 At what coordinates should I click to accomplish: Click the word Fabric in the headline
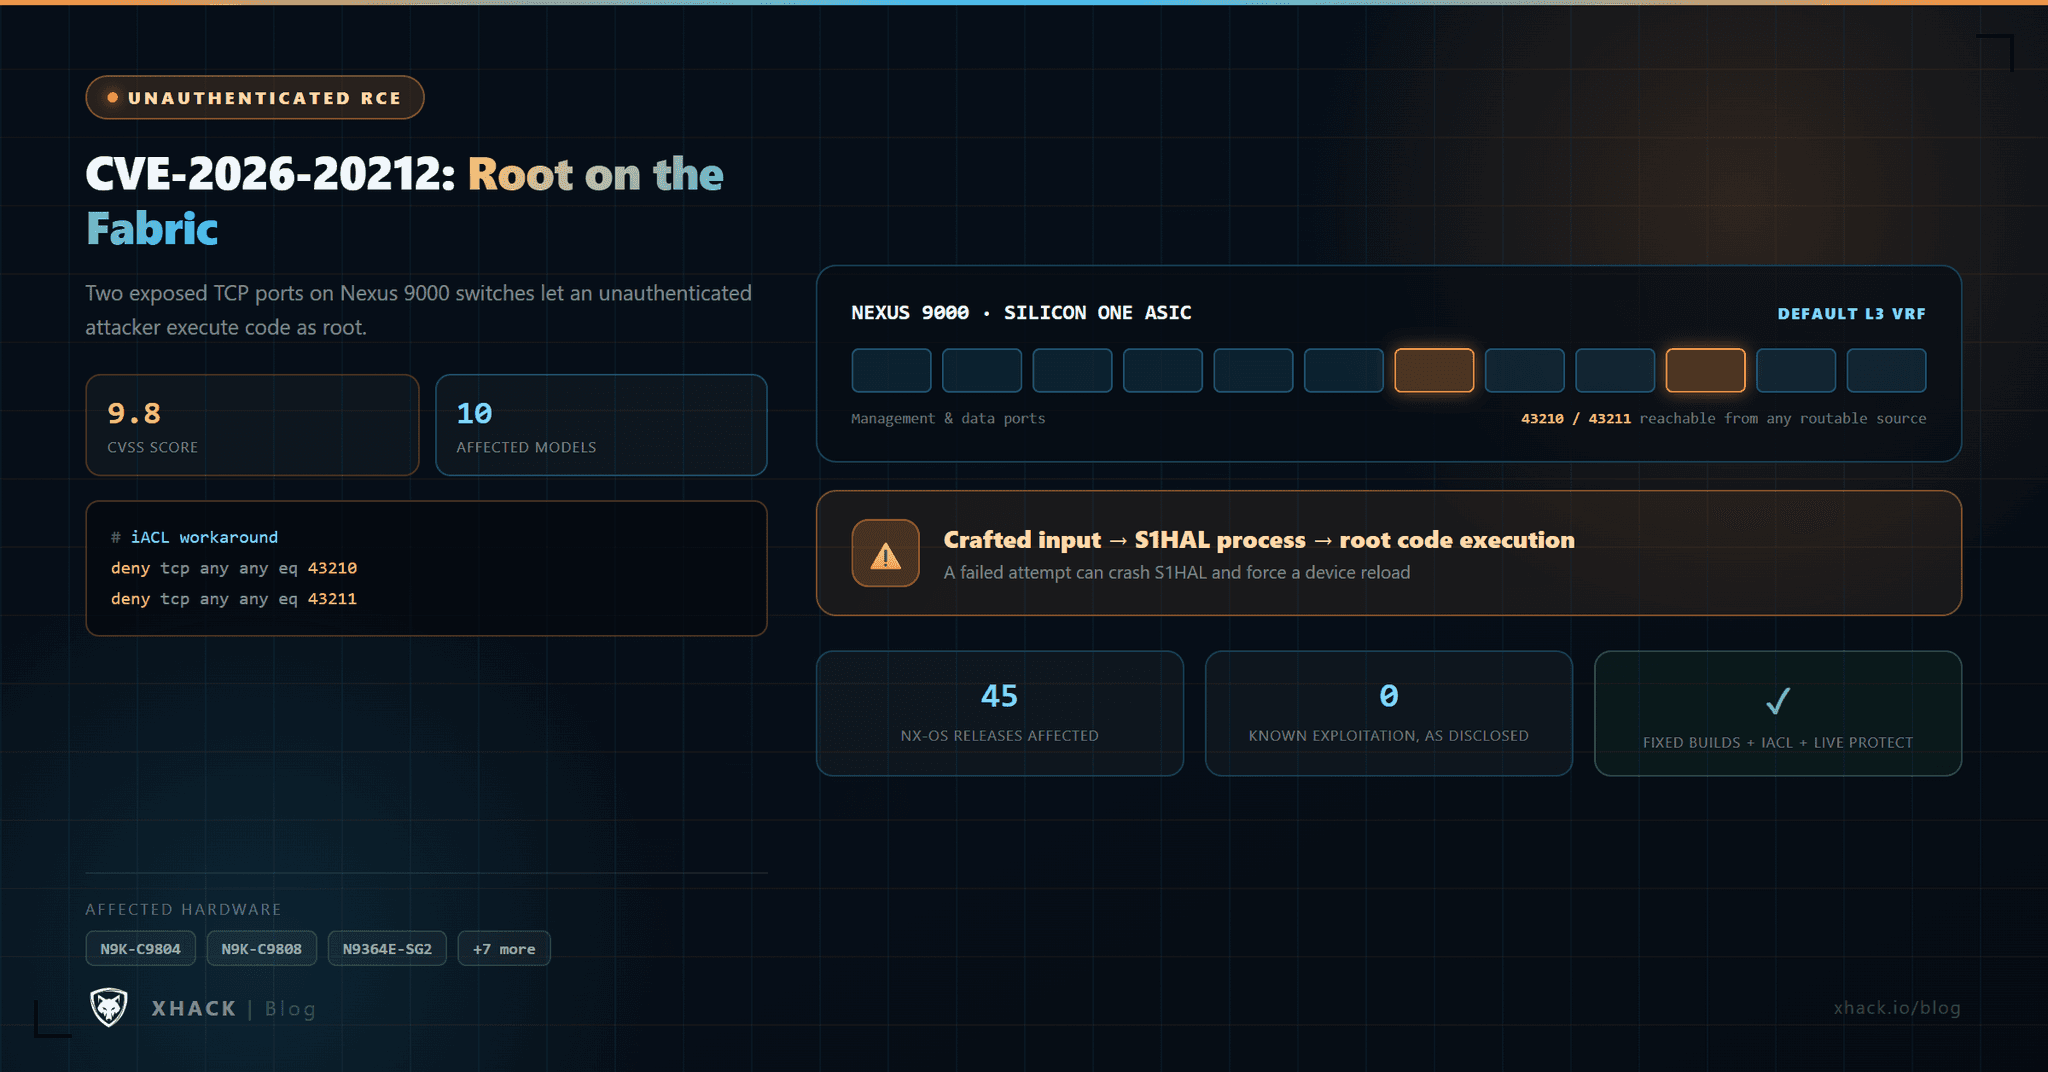point(152,229)
